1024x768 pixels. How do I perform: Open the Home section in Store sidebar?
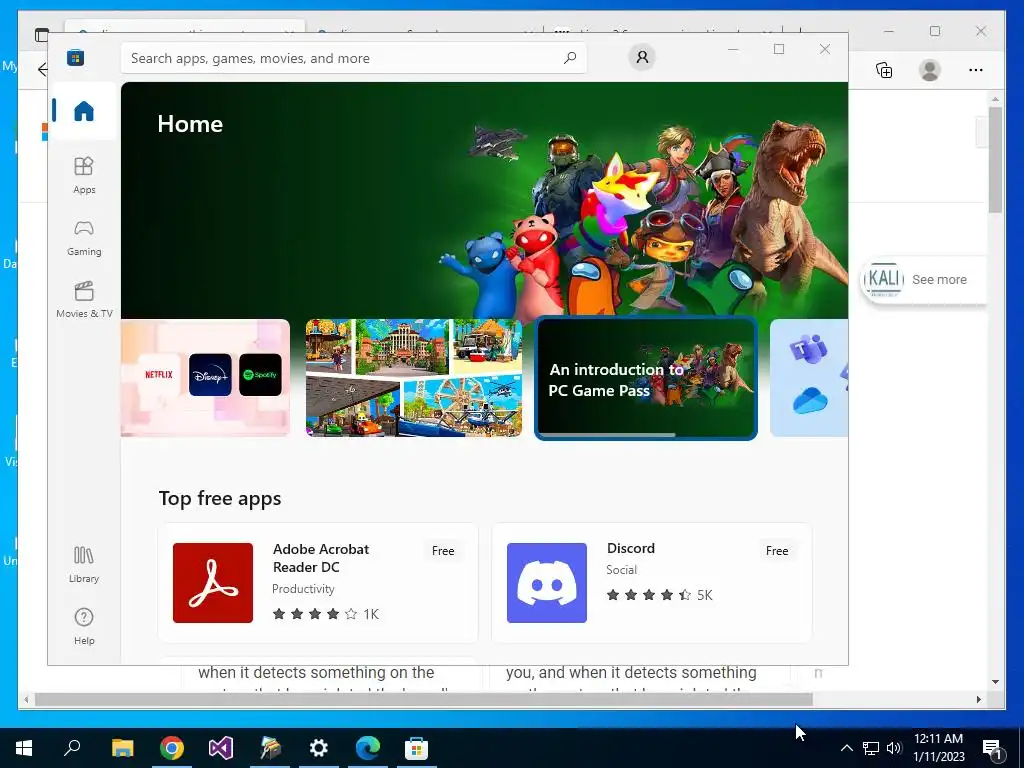coord(84,111)
